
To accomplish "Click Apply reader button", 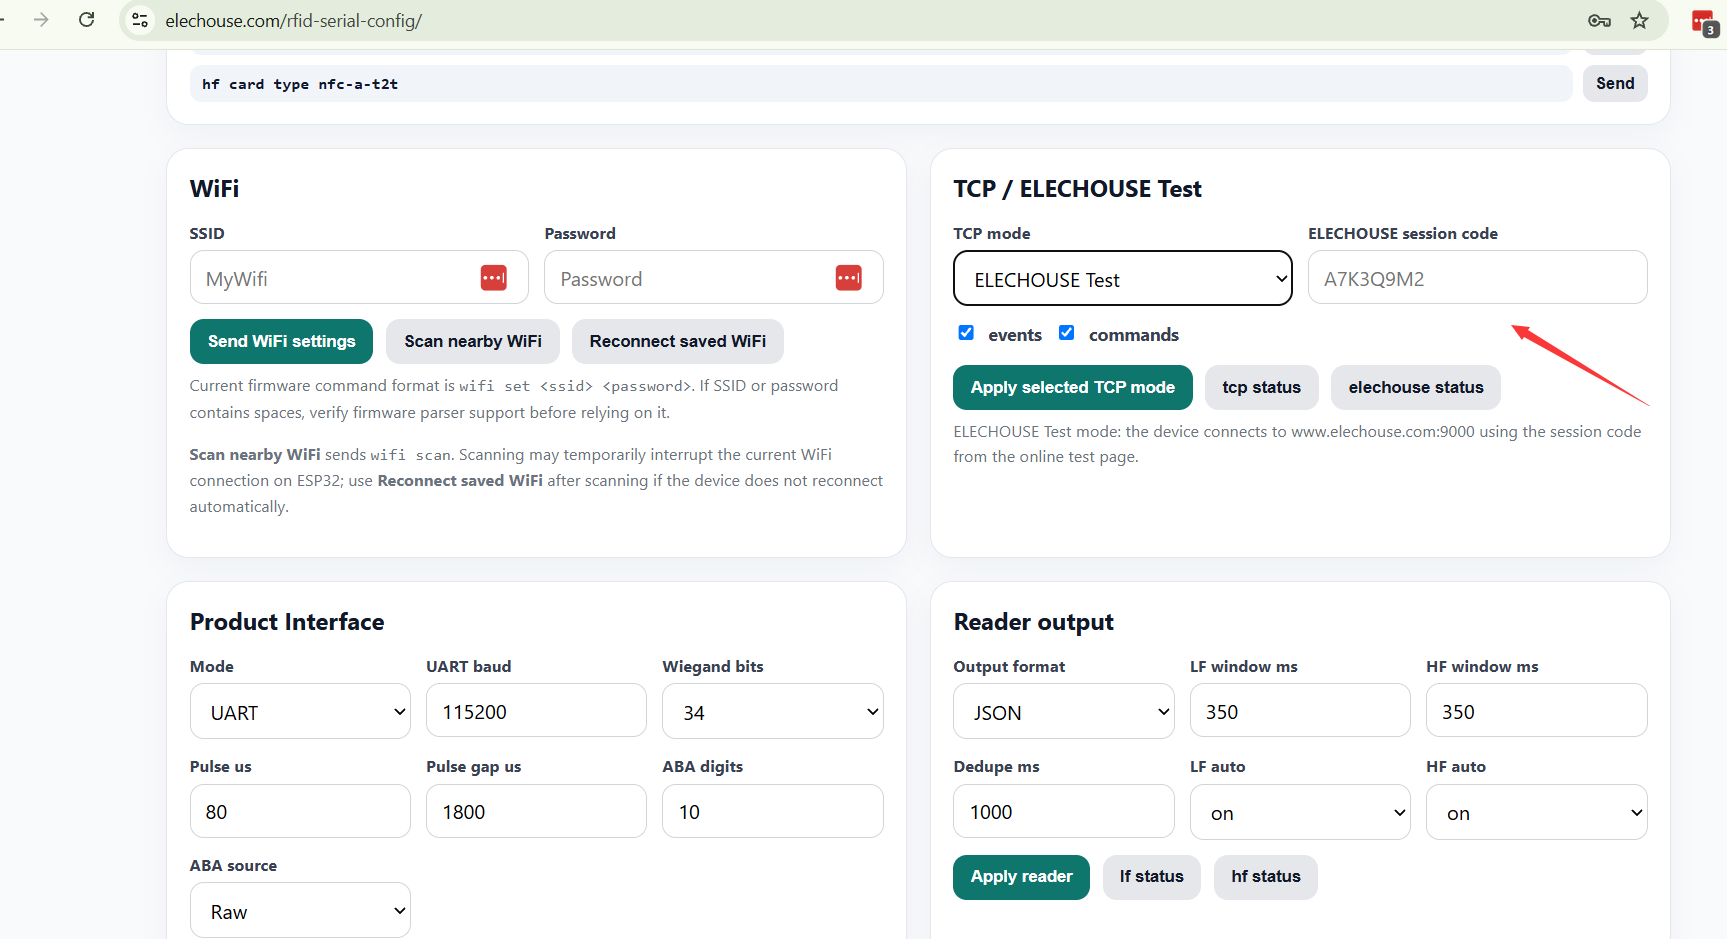I will (x=1021, y=877).
